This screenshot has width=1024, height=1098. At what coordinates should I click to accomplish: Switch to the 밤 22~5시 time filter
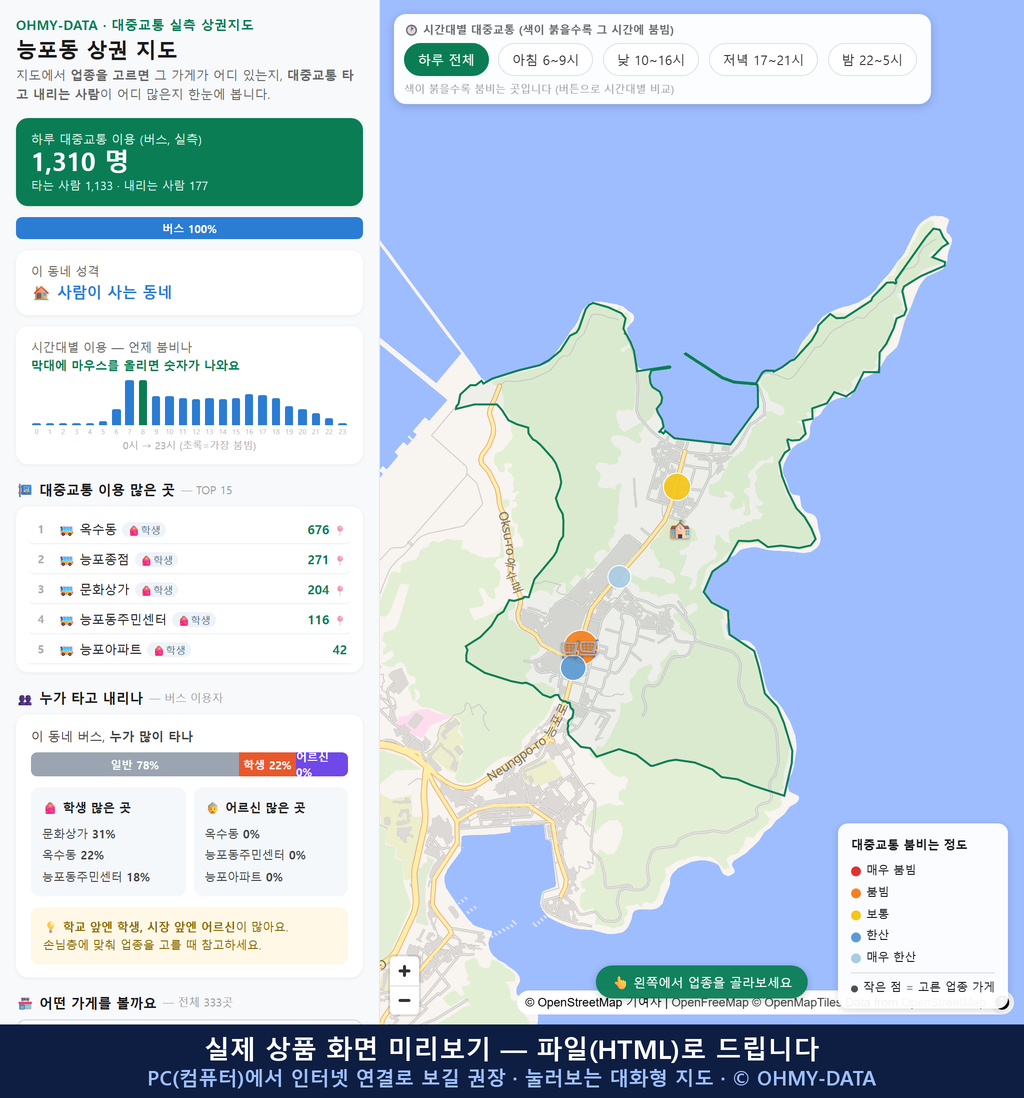(872, 60)
